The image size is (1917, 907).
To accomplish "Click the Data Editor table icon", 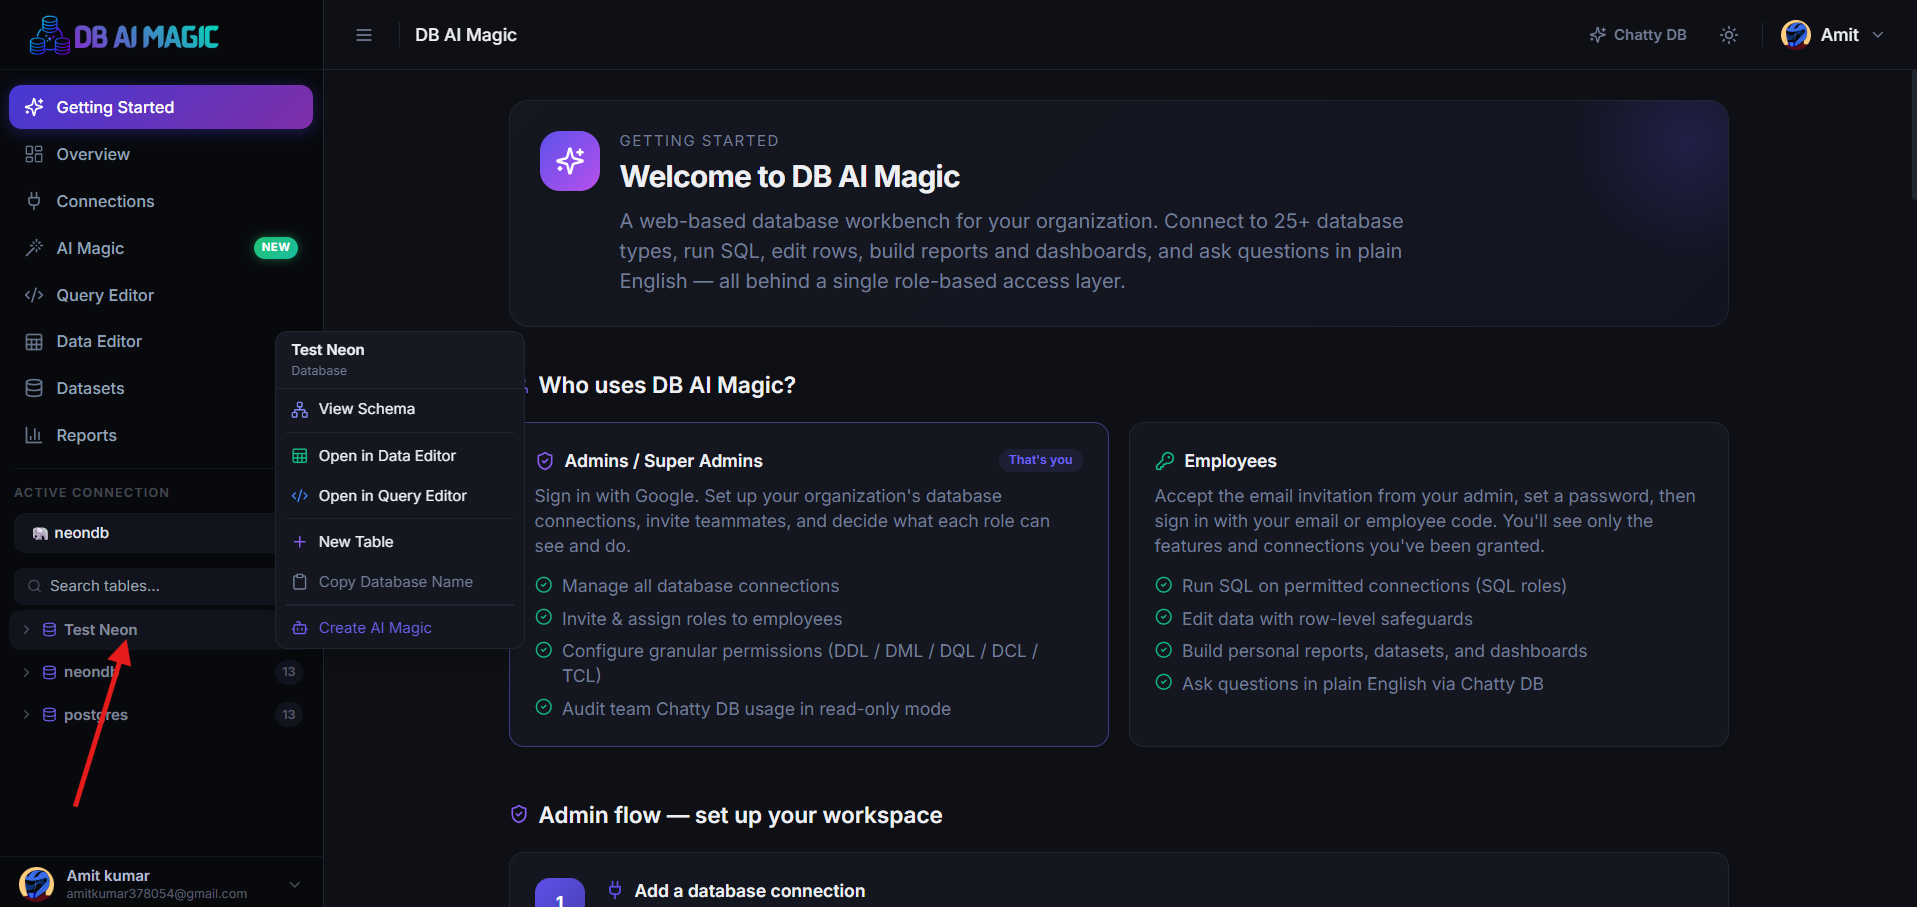I will coord(34,342).
